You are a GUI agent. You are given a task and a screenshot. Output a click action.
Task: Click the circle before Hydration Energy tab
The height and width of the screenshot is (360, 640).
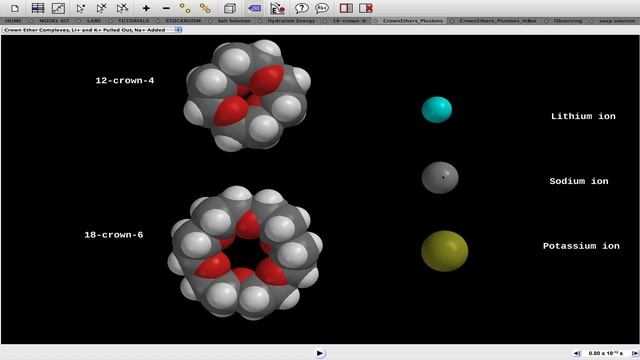(260, 20)
